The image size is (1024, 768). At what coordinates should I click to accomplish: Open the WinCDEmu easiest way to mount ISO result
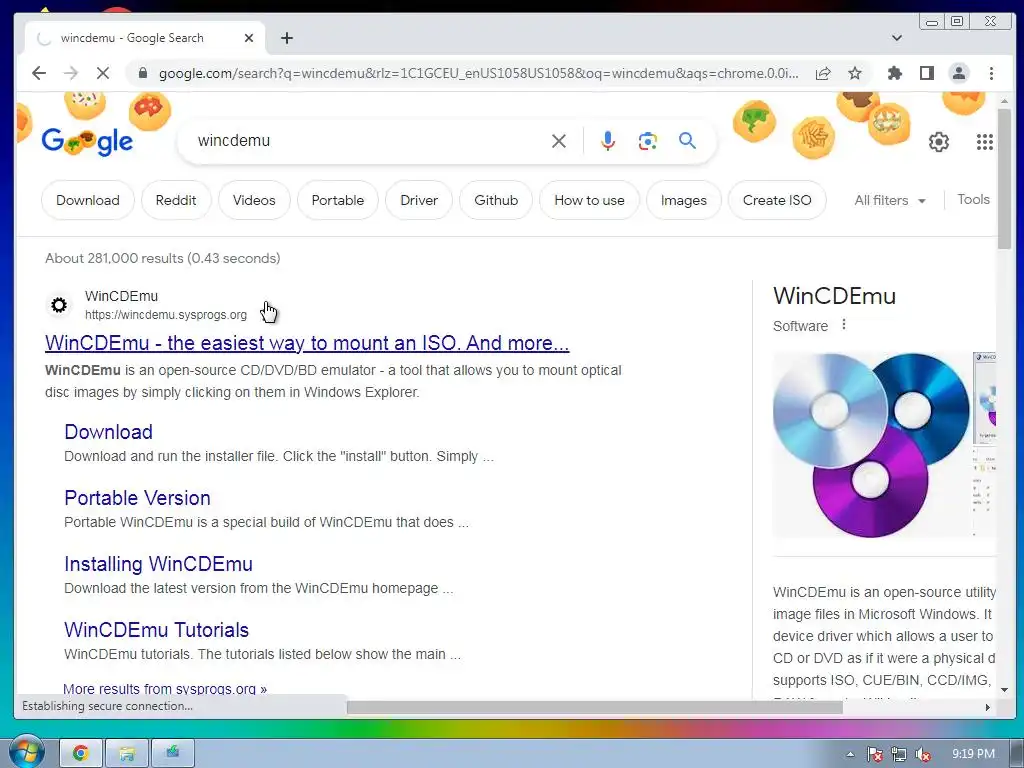(x=307, y=343)
